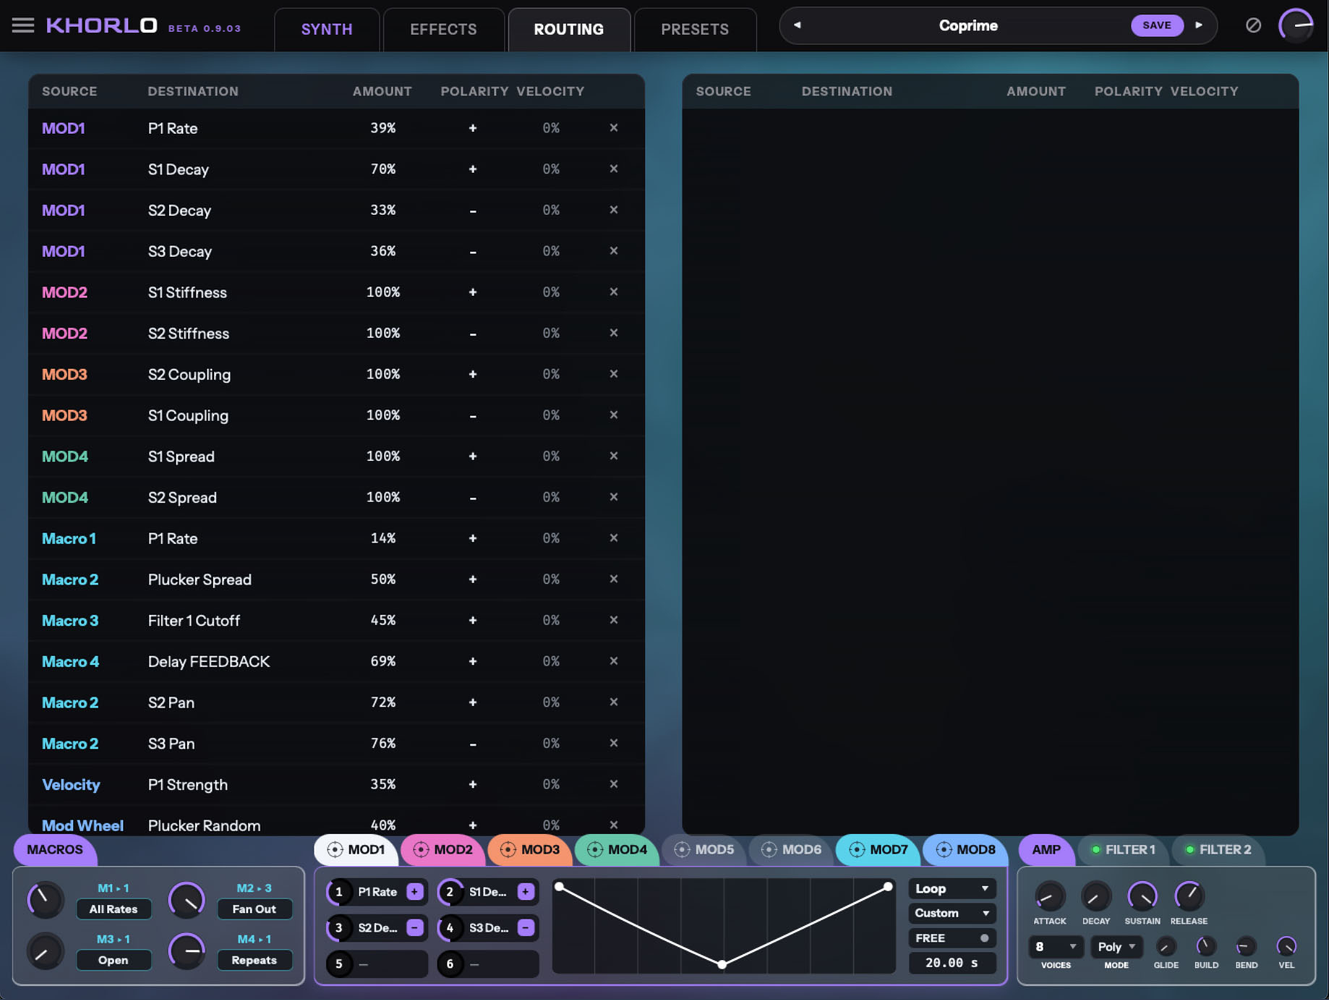Open the MACROS panel tab
1329x1000 pixels.
click(55, 850)
